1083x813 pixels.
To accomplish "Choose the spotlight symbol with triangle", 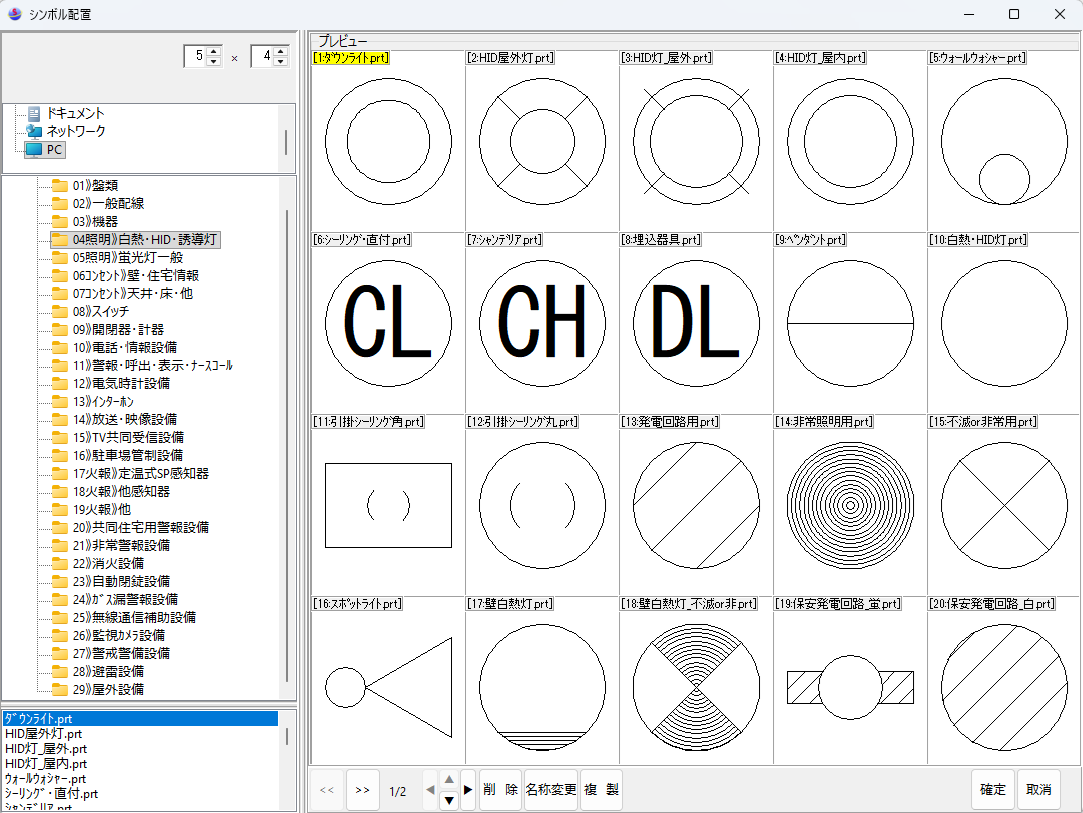I will [x=388, y=688].
